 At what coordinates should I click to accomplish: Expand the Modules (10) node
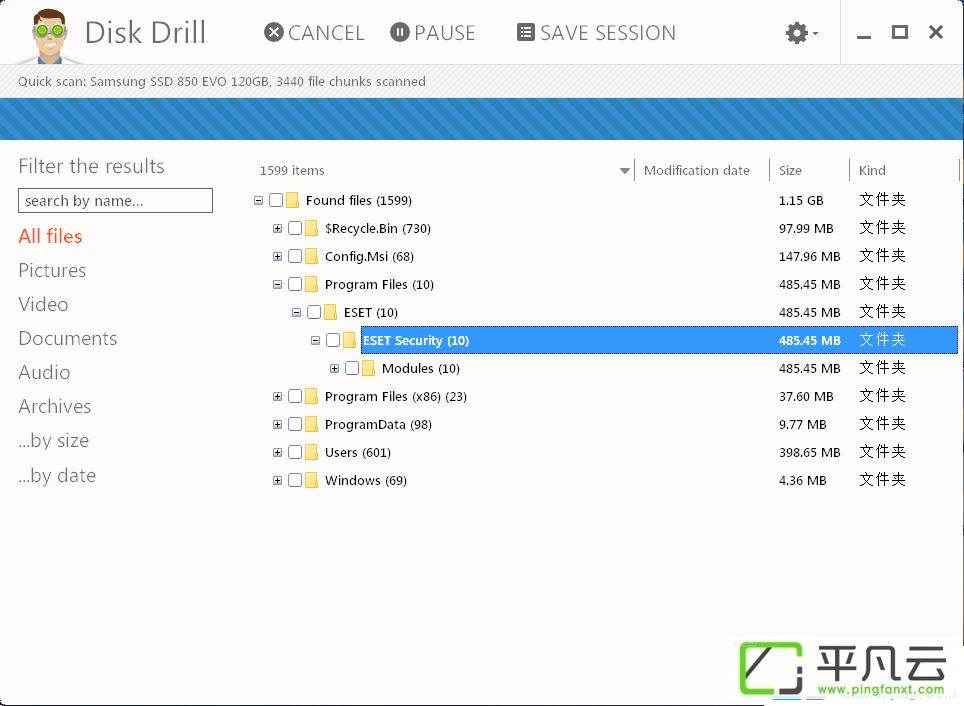pyautogui.click(x=334, y=368)
